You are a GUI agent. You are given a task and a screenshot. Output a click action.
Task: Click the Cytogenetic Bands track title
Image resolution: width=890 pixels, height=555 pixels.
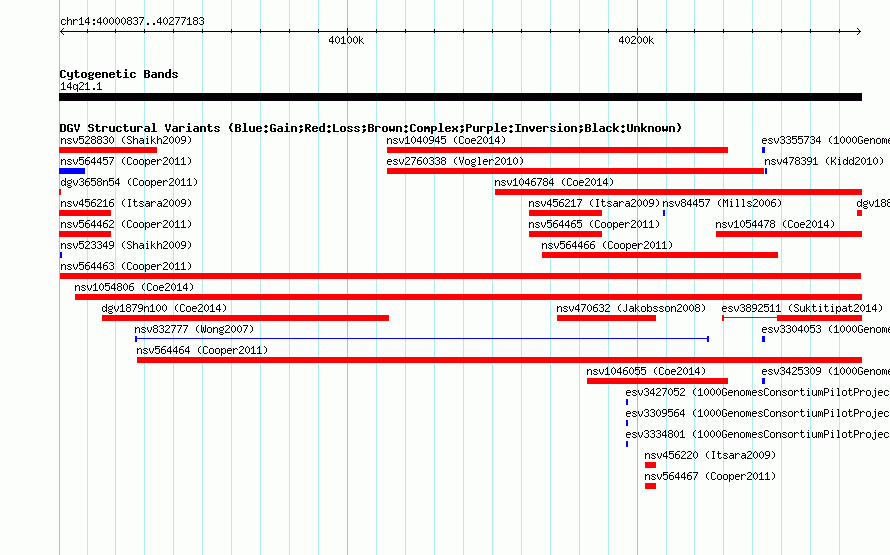coord(119,74)
